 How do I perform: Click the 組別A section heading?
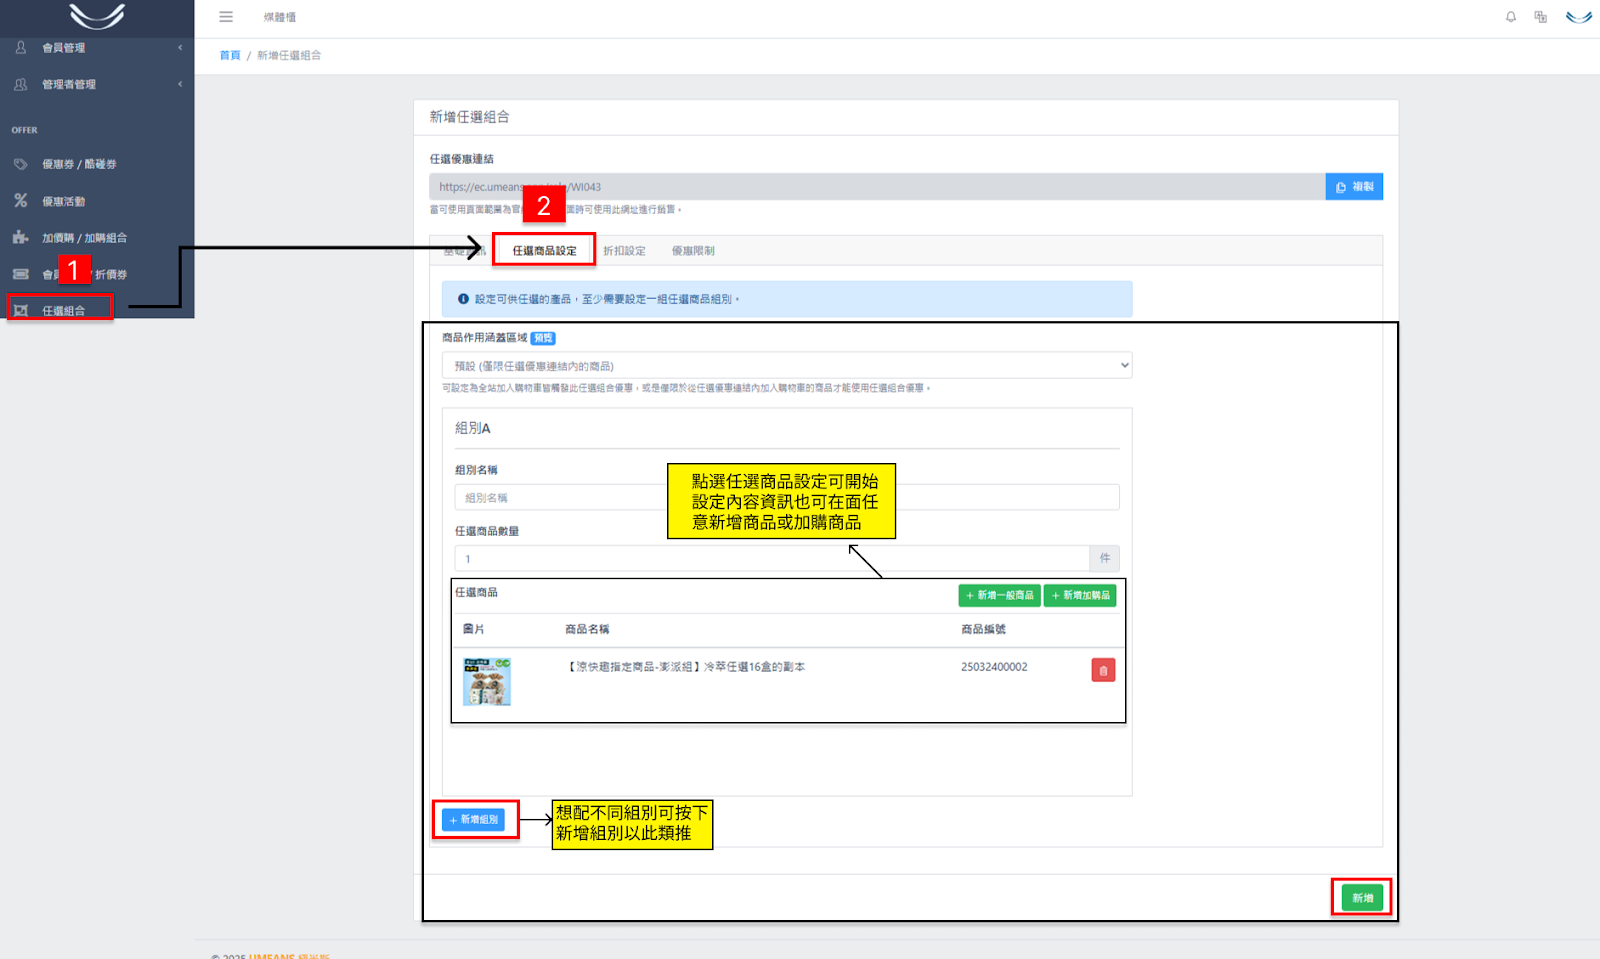(473, 428)
